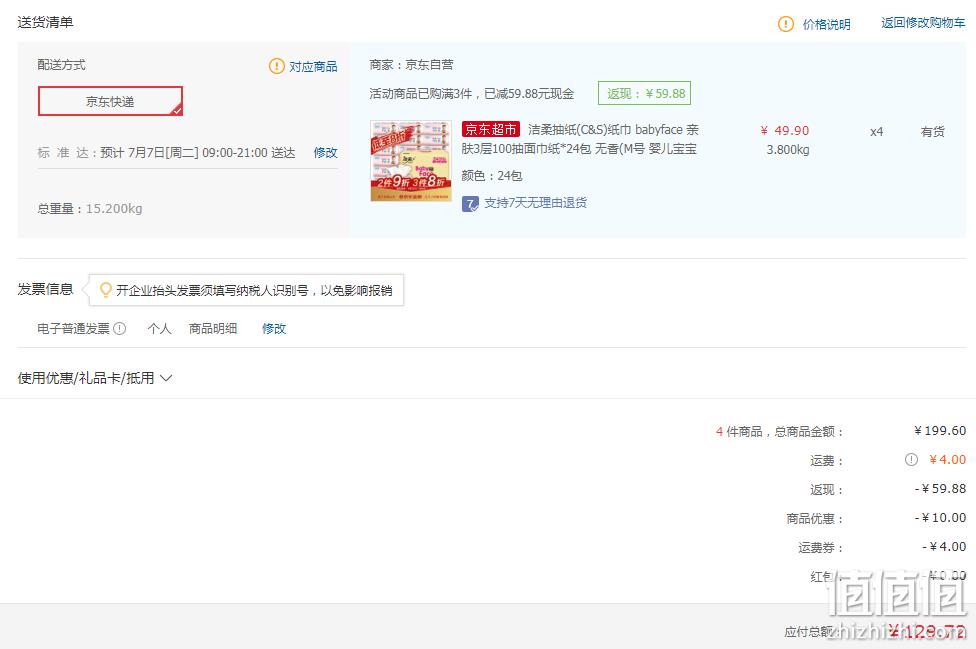Image resolution: width=976 pixels, height=649 pixels.
Task: Click the 运费 amount ¥4.00
Action: [x=947, y=460]
